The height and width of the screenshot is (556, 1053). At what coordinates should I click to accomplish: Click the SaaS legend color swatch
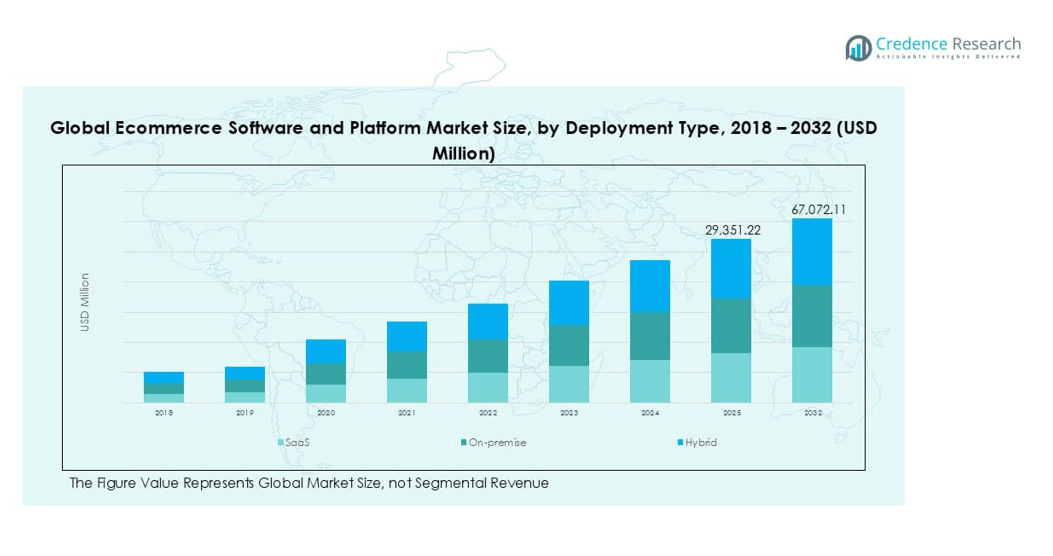(281, 442)
